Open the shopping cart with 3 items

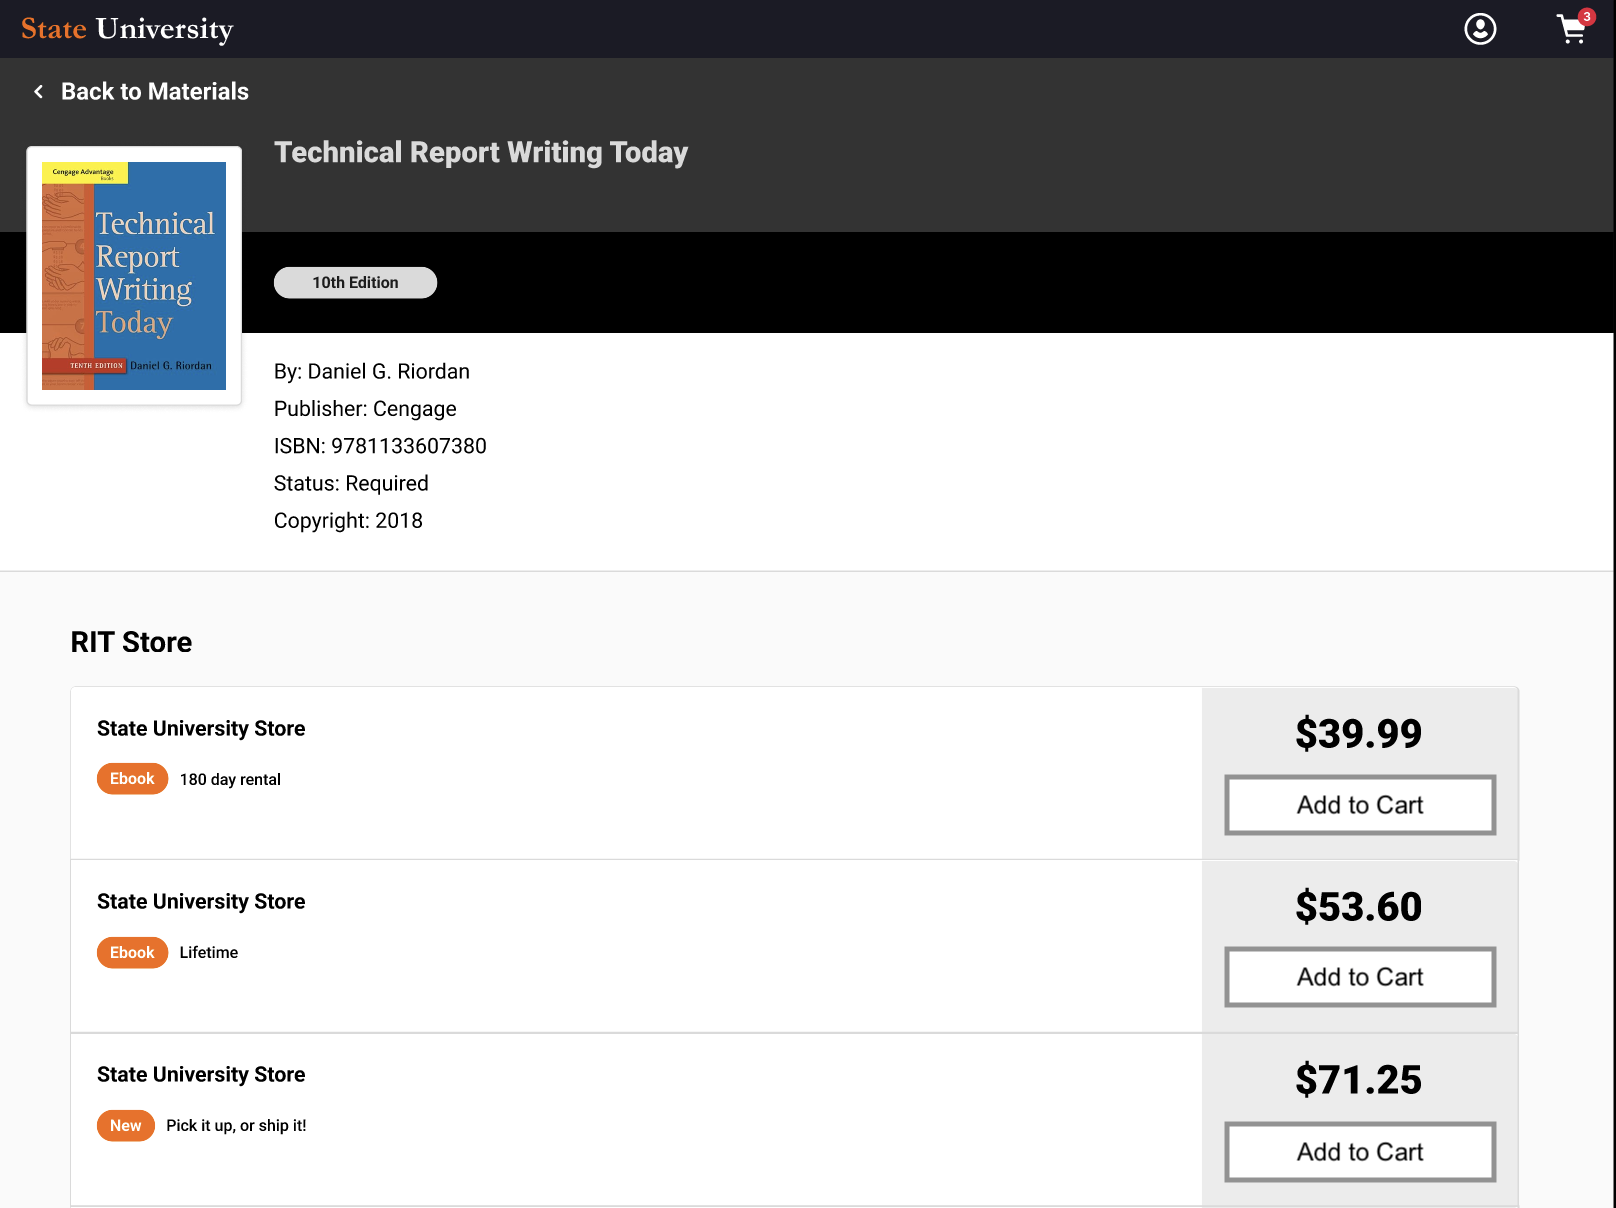[x=1574, y=28]
